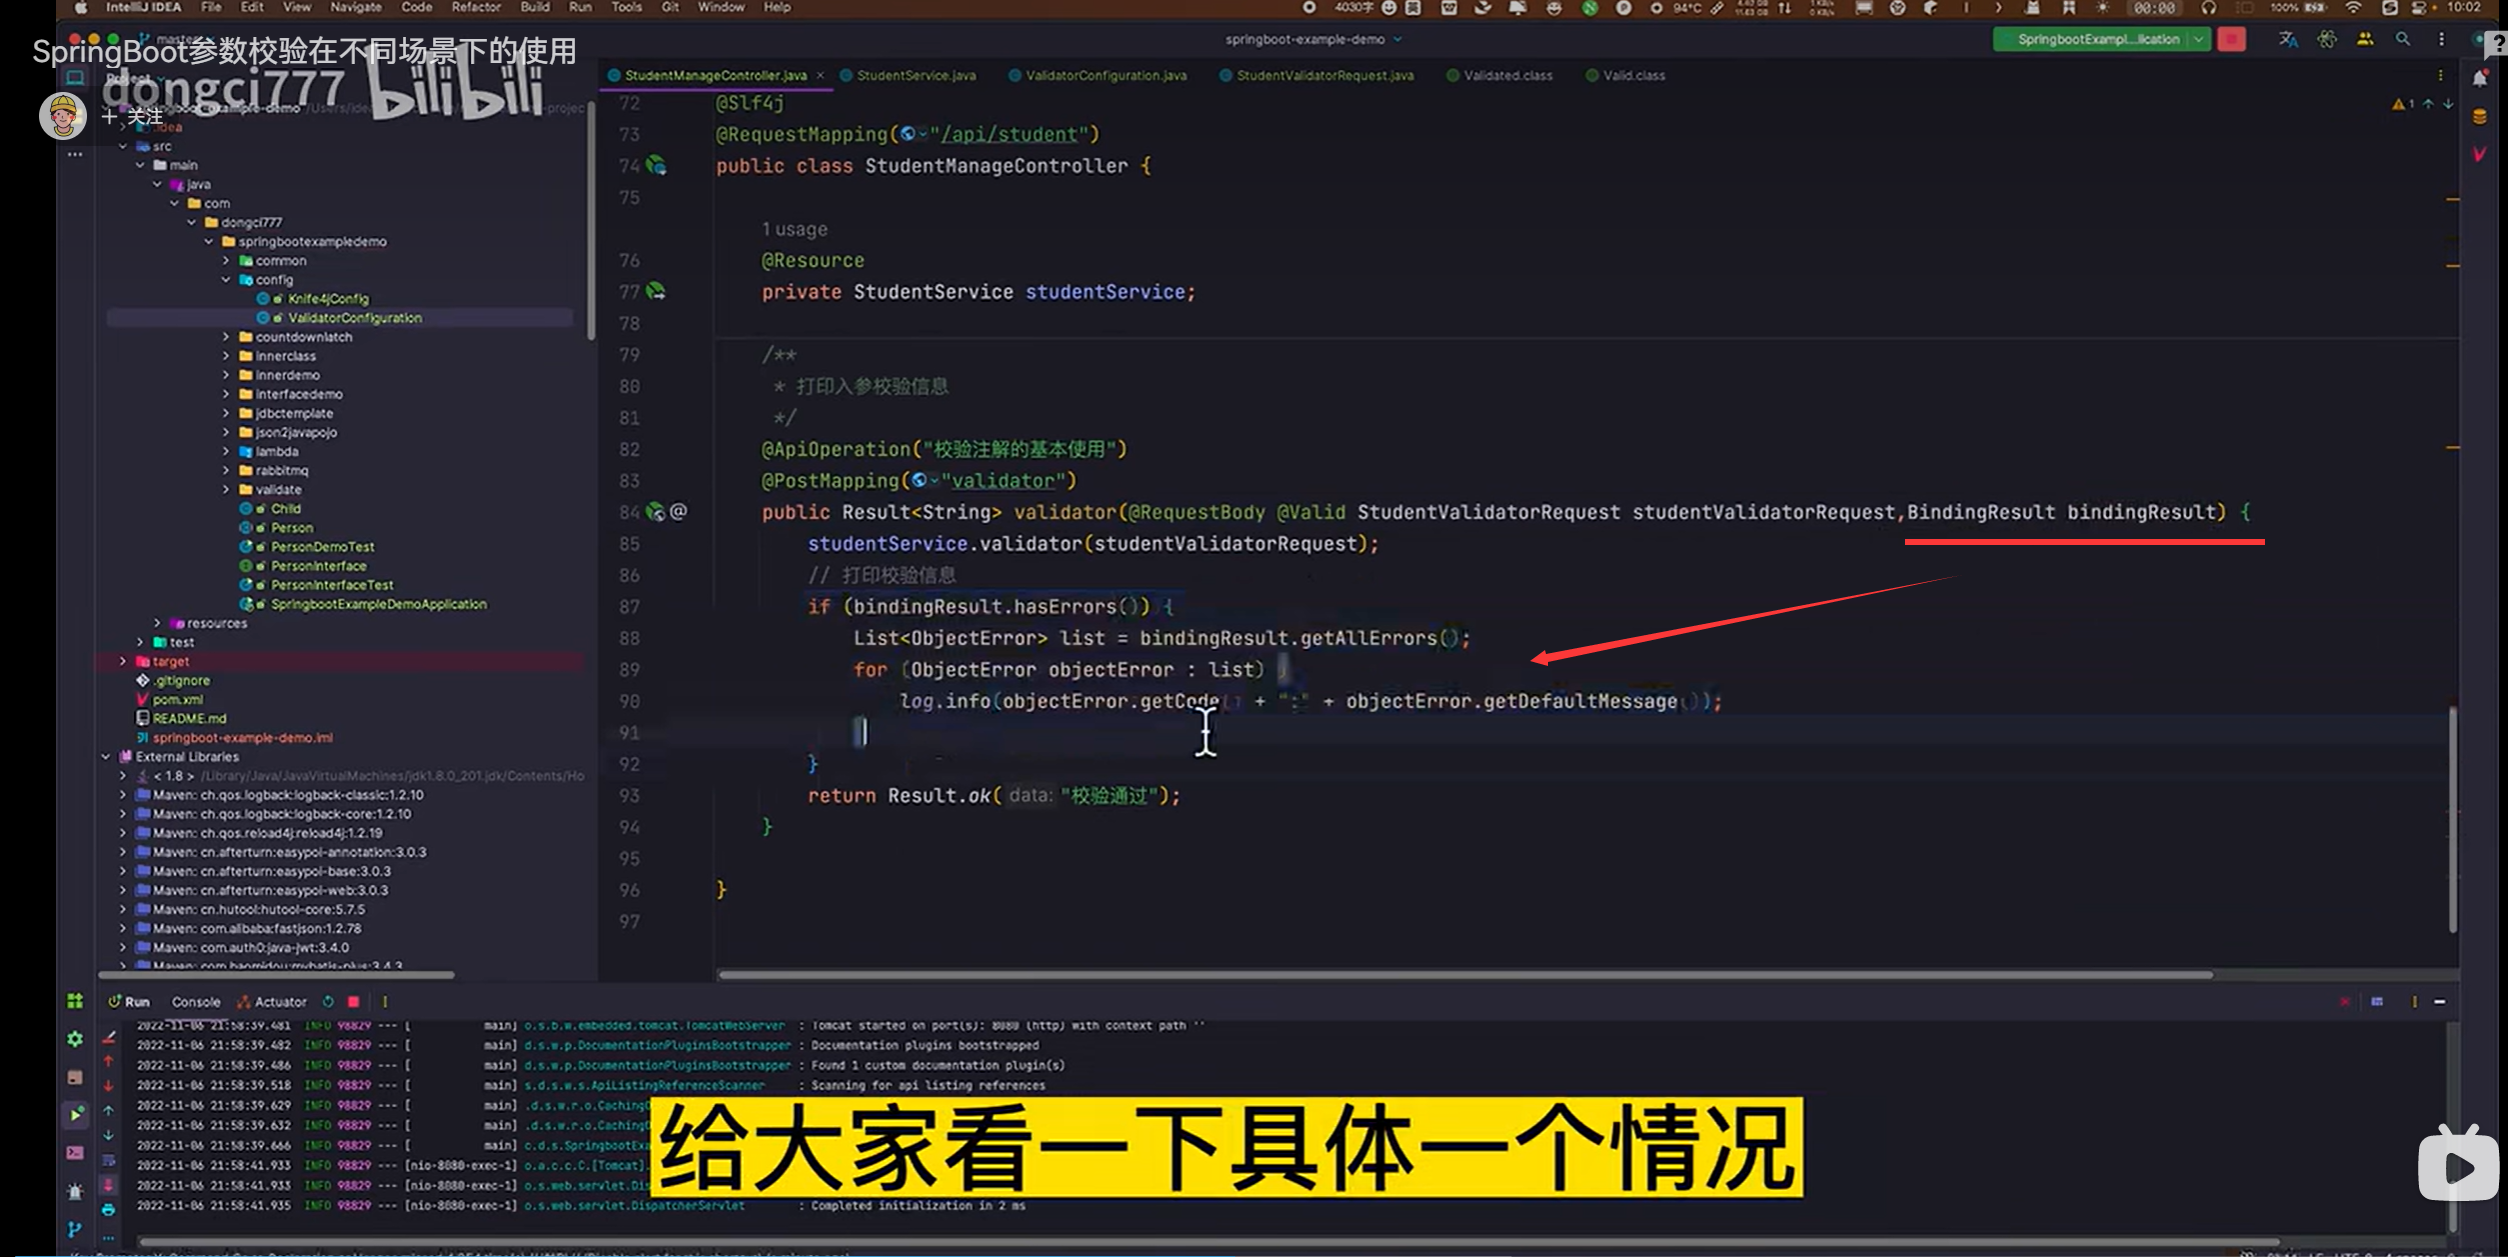Open the Maven tool window icon
The width and height of the screenshot is (2508, 1257).
2480,154
